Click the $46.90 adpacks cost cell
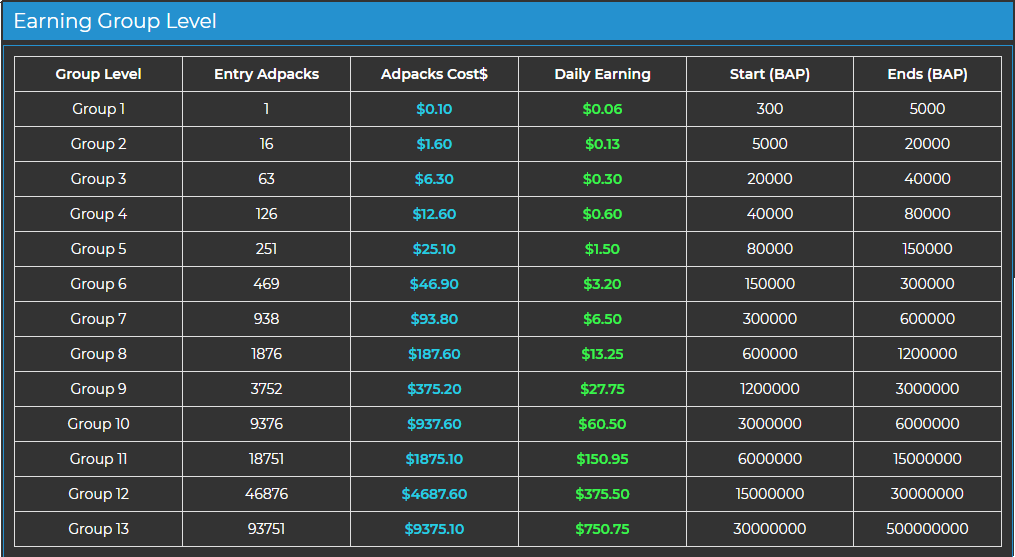 coord(434,284)
